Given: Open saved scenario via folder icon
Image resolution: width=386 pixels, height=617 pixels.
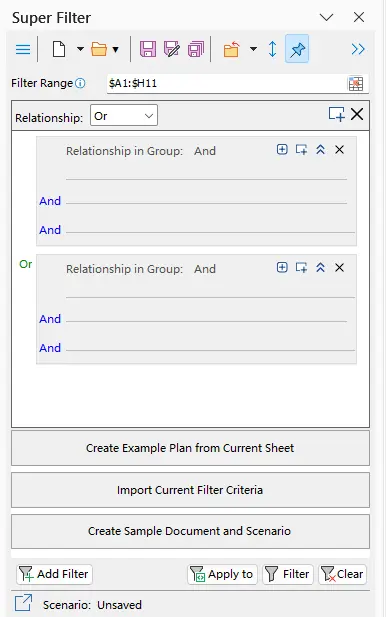Looking at the screenshot, I should tap(99, 49).
